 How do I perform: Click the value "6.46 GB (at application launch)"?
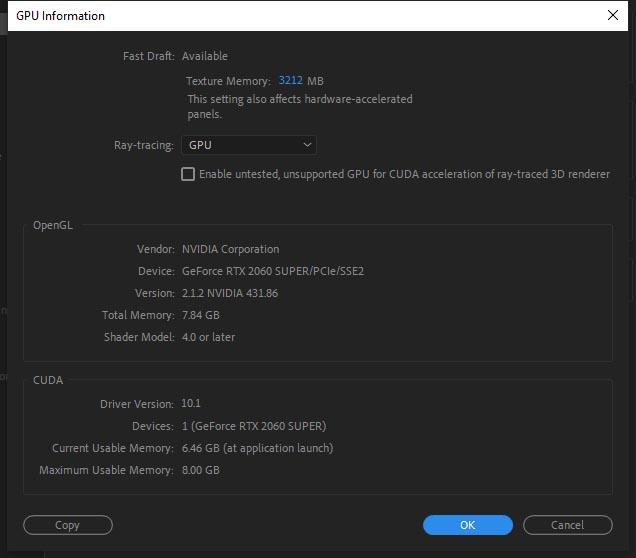258,448
